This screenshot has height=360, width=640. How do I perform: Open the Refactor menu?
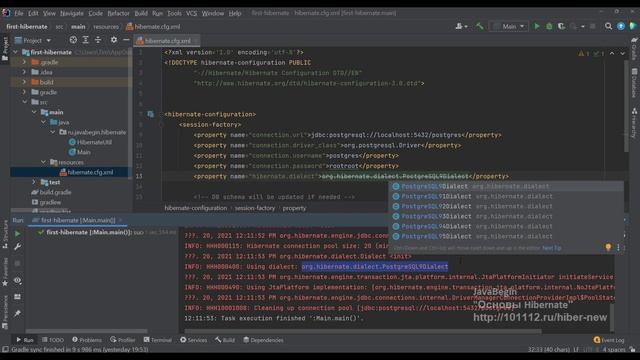coord(118,13)
